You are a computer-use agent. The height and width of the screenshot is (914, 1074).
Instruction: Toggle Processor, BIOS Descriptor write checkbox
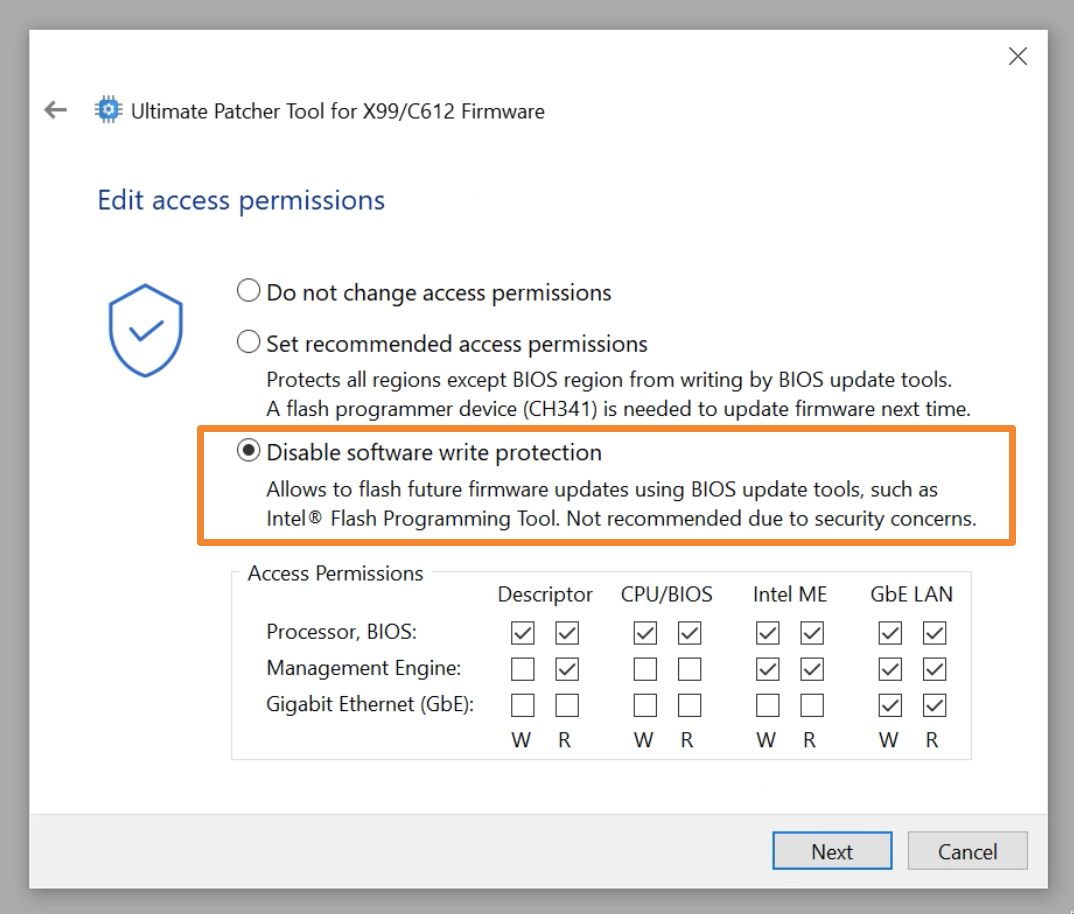523,633
